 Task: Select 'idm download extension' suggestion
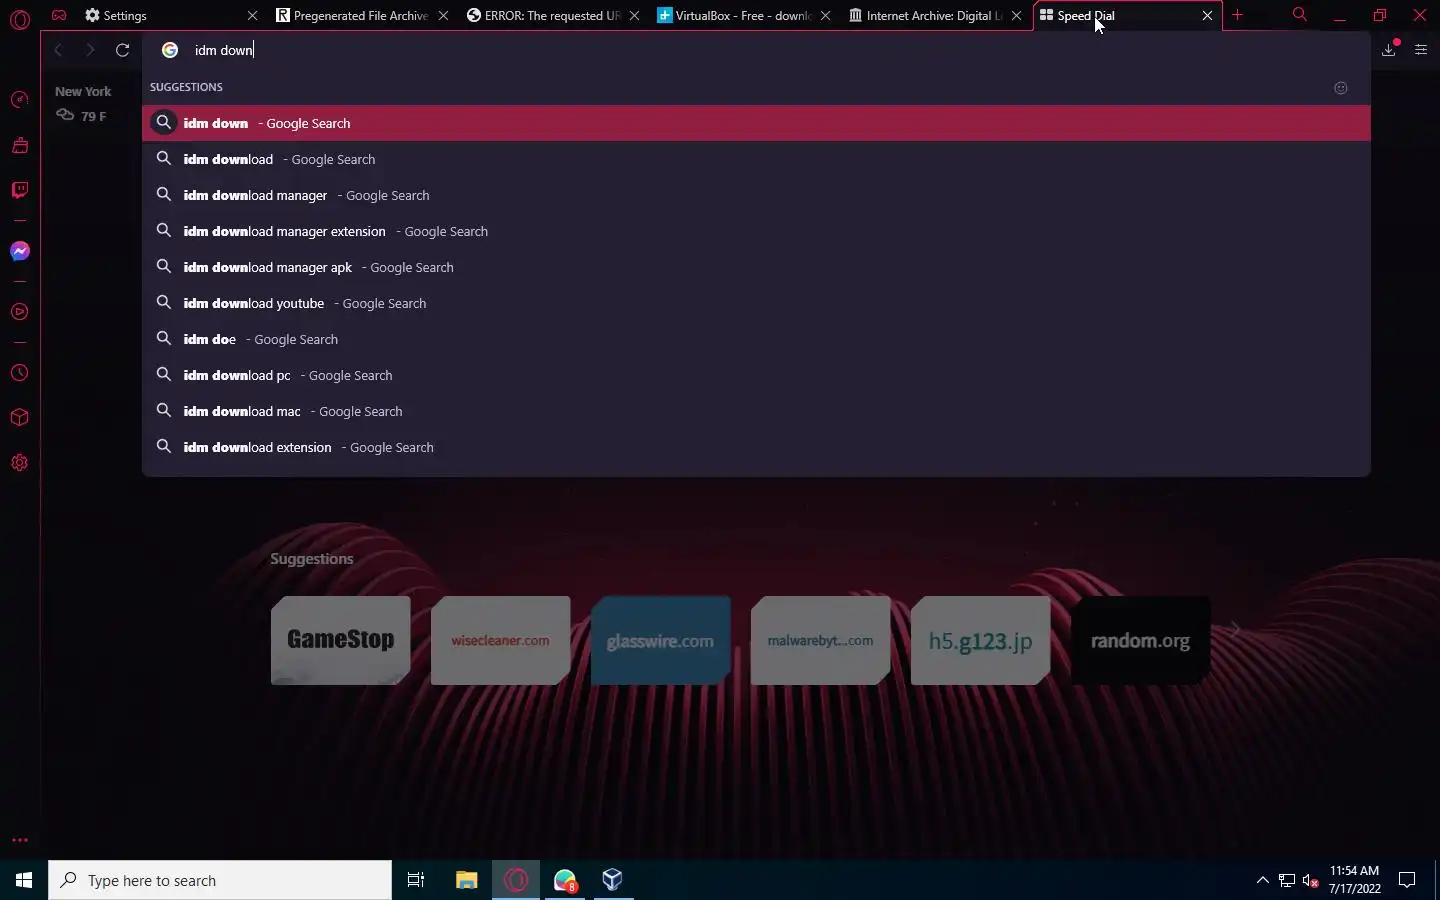(756, 447)
